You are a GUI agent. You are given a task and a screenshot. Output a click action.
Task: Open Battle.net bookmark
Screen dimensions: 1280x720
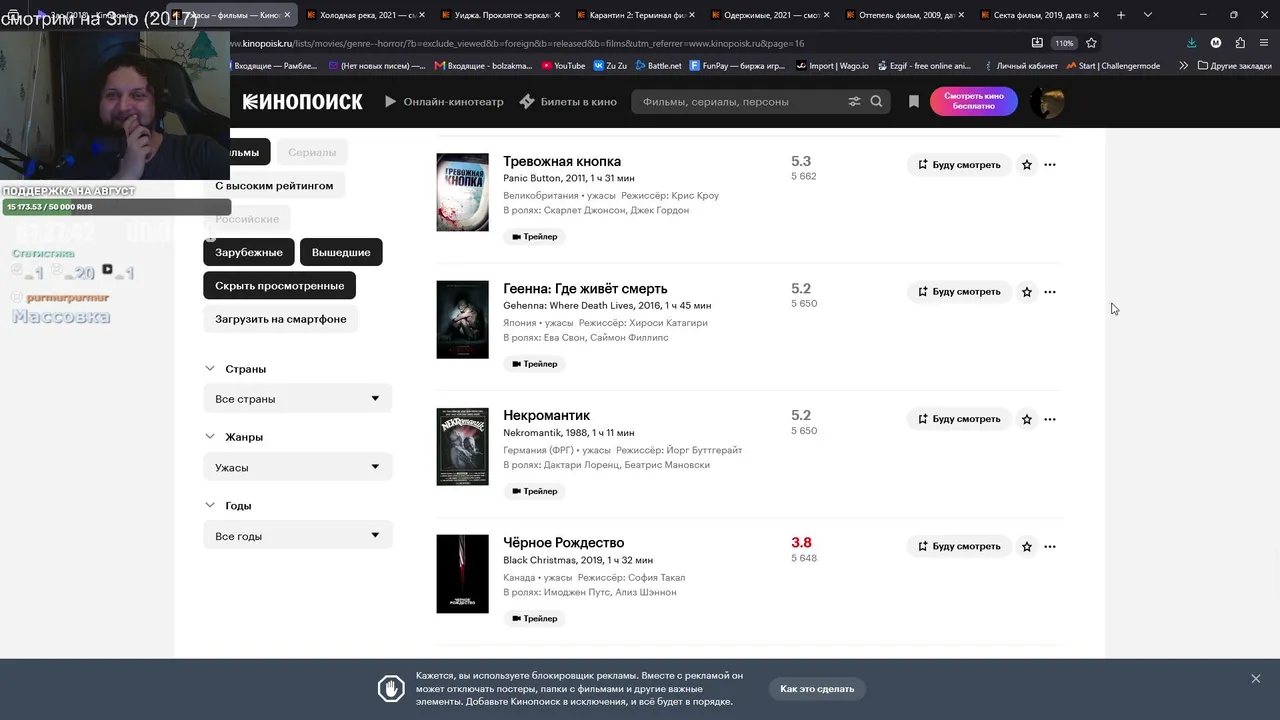tap(658, 66)
